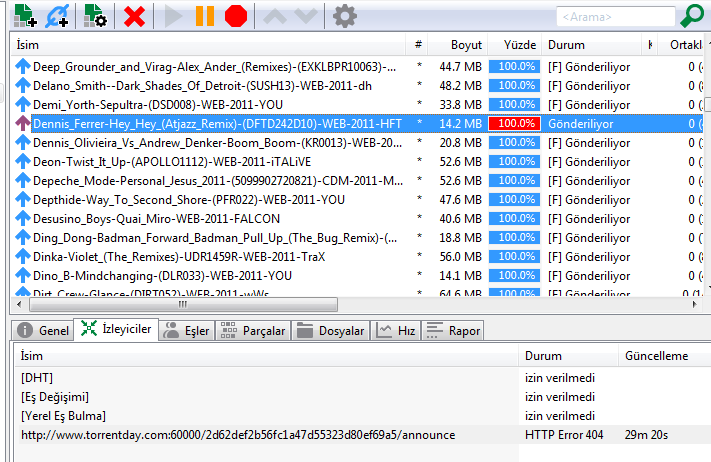Move torrent down in queue
Image resolution: width=711 pixels, height=462 pixels.
(306, 16)
